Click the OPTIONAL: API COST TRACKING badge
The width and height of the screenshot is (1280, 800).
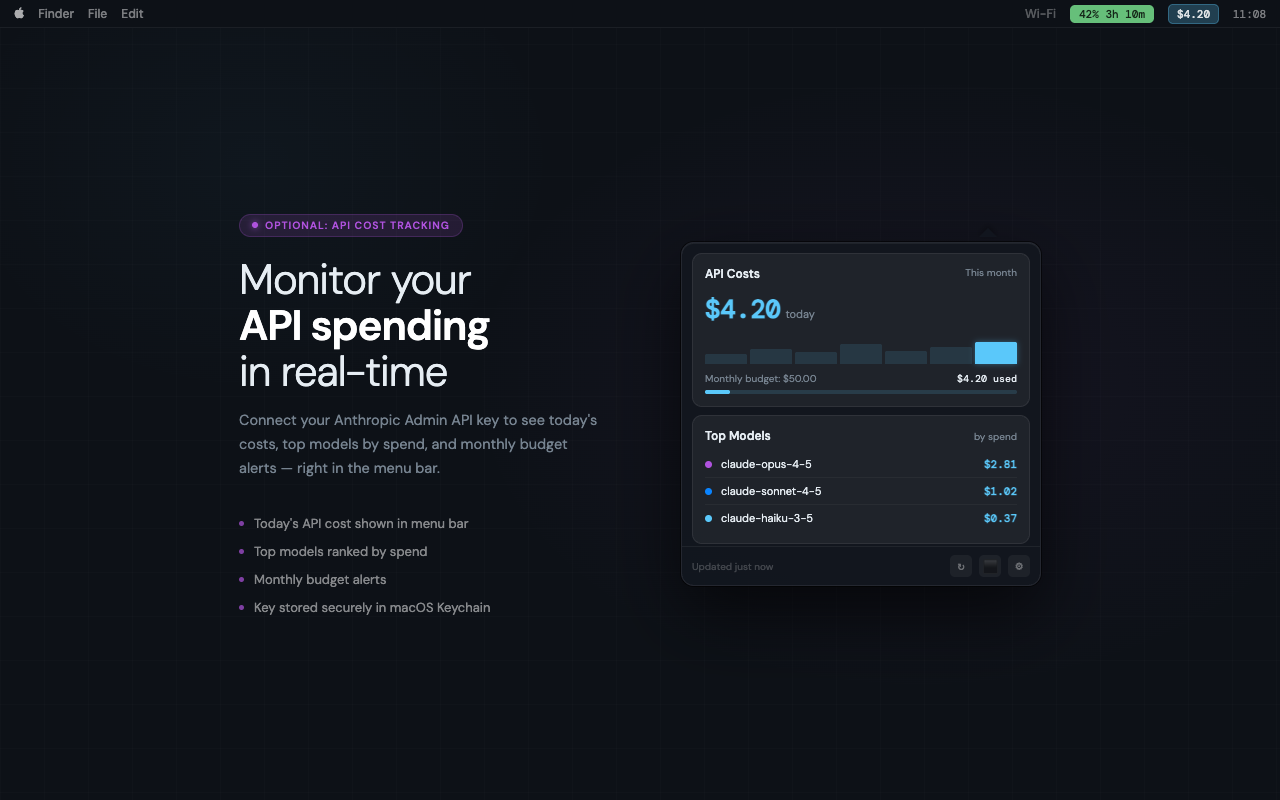(350, 225)
